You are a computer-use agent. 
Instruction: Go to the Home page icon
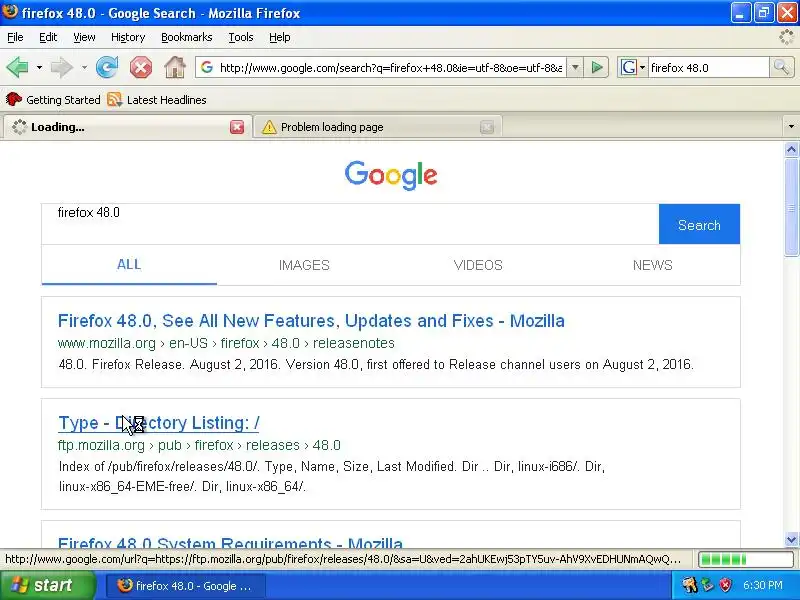(x=174, y=67)
